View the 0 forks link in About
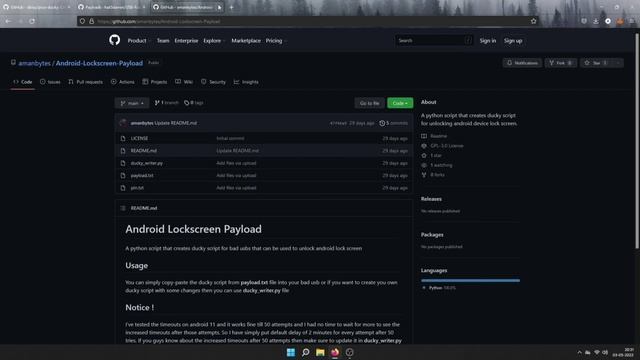 pos(433,175)
